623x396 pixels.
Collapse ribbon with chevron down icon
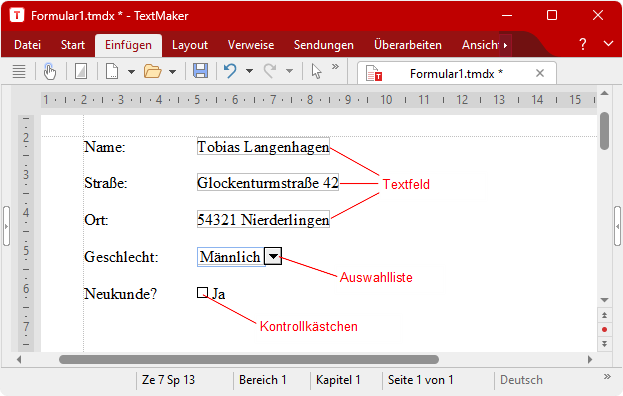click(x=608, y=43)
